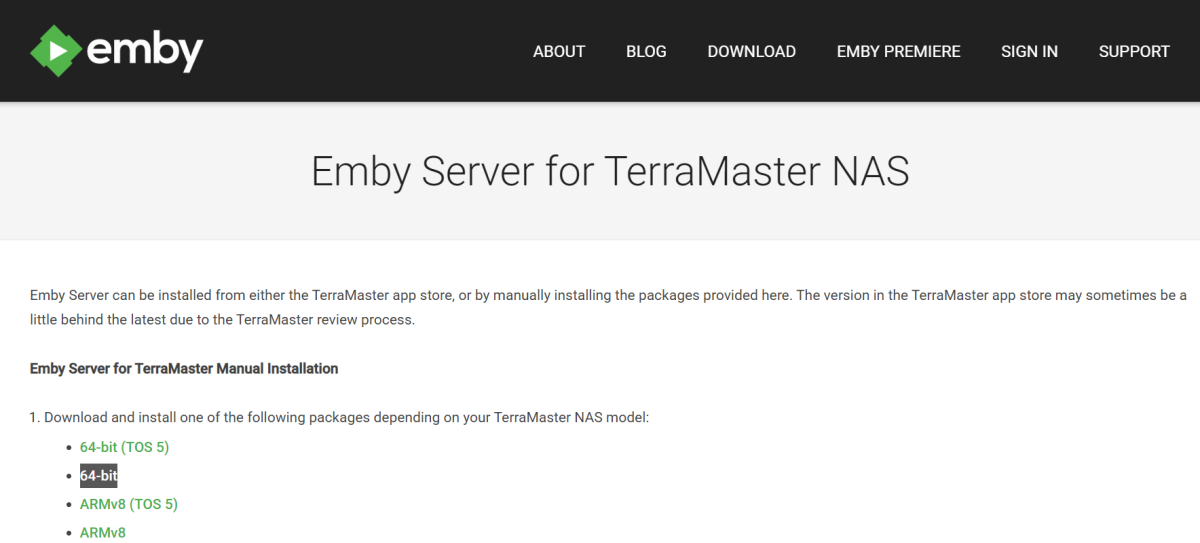Image resolution: width=1200 pixels, height=543 pixels.
Task: Click the intro paragraph about TerraMaster app store
Action: (x=608, y=308)
